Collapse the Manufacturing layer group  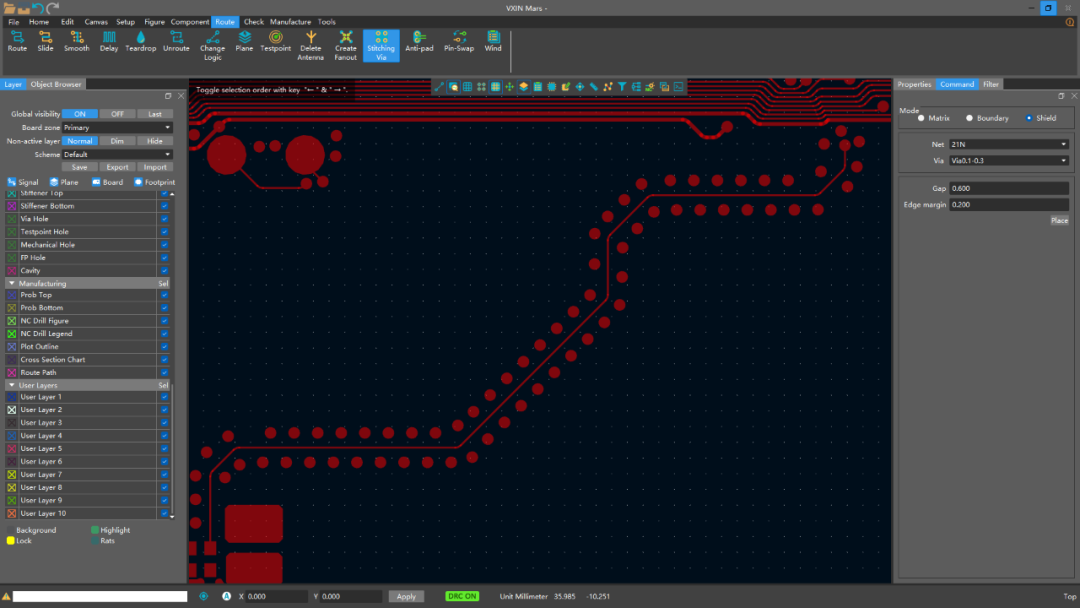tap(12, 284)
